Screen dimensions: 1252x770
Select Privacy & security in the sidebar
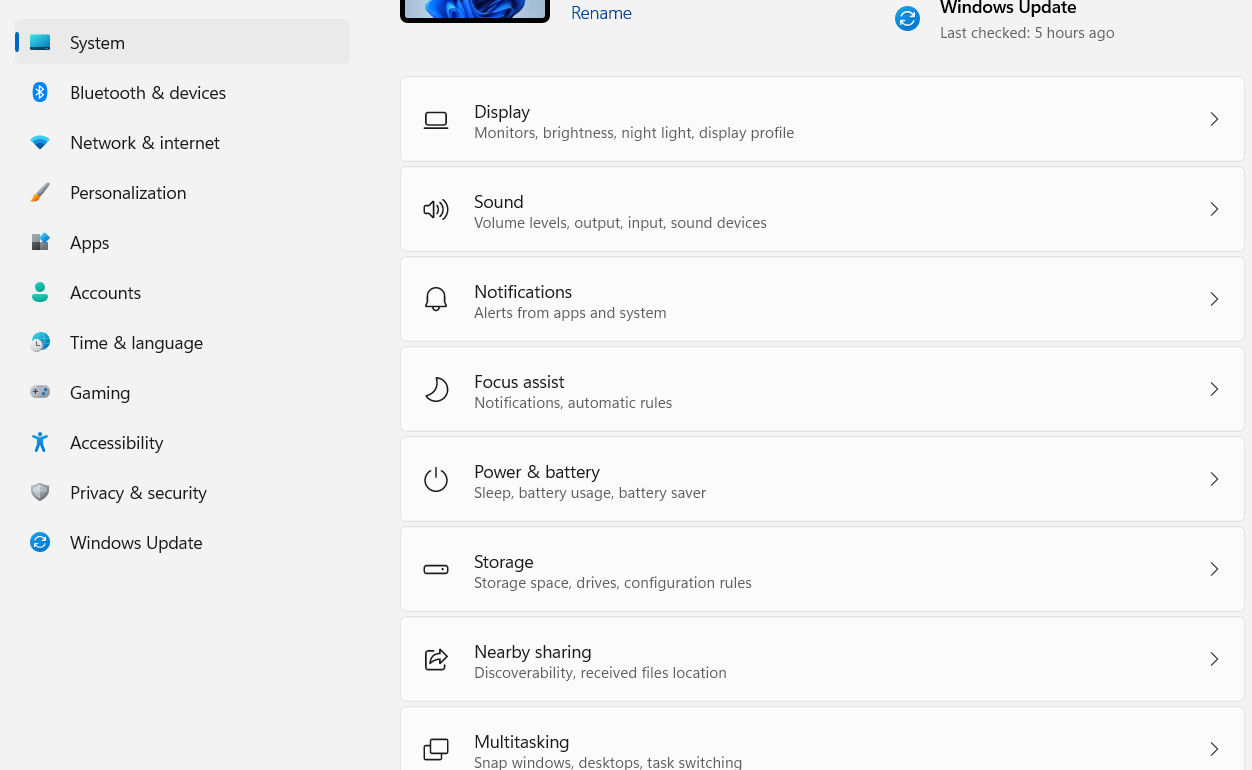point(138,492)
